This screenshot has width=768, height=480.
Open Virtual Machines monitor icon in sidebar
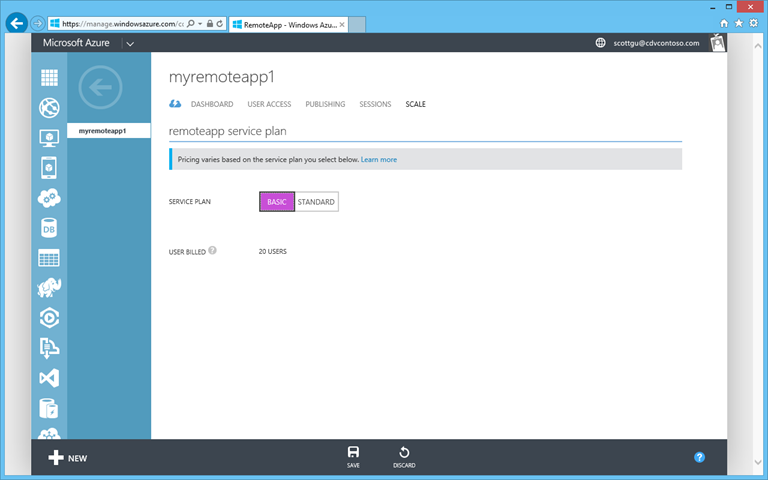[49, 138]
